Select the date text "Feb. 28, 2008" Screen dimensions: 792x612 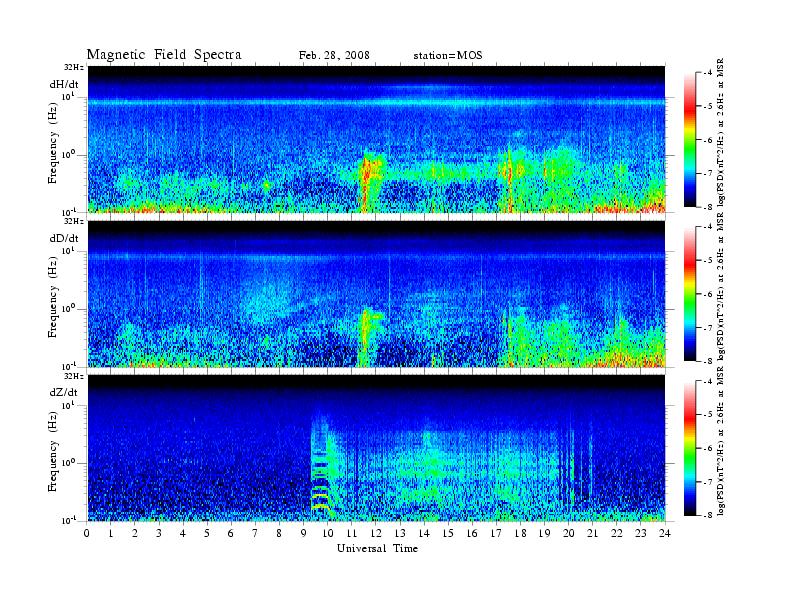click(334, 55)
